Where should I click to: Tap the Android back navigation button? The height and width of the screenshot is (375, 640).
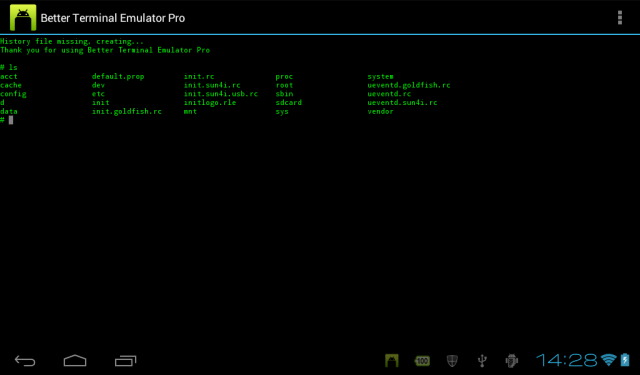(x=25, y=361)
